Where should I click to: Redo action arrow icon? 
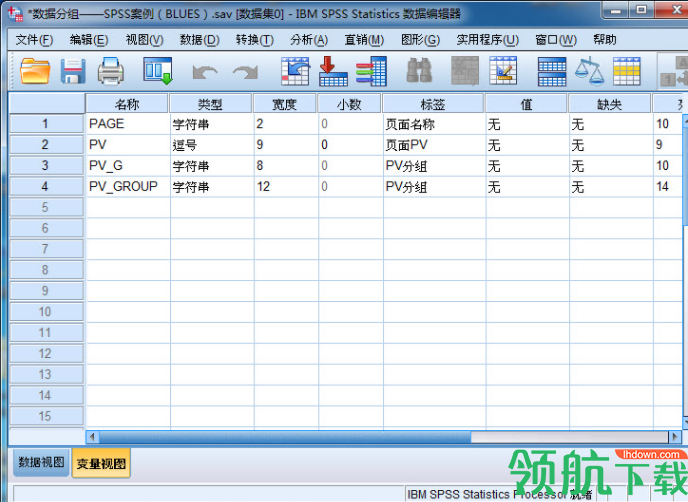(245, 72)
